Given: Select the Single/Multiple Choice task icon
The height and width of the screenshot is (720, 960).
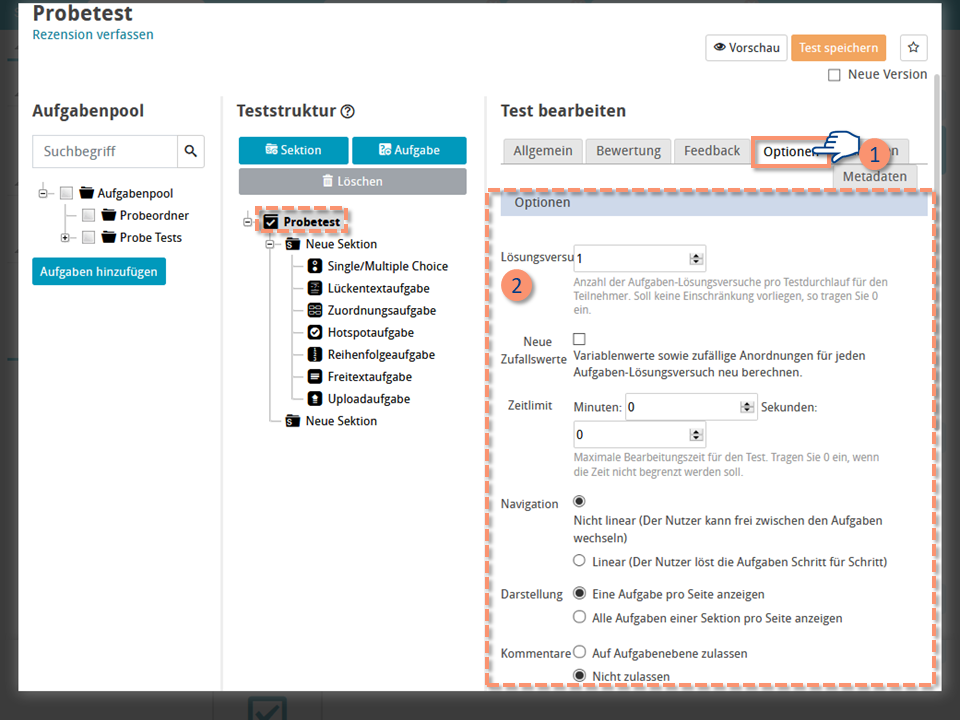Looking at the screenshot, I should 315,266.
